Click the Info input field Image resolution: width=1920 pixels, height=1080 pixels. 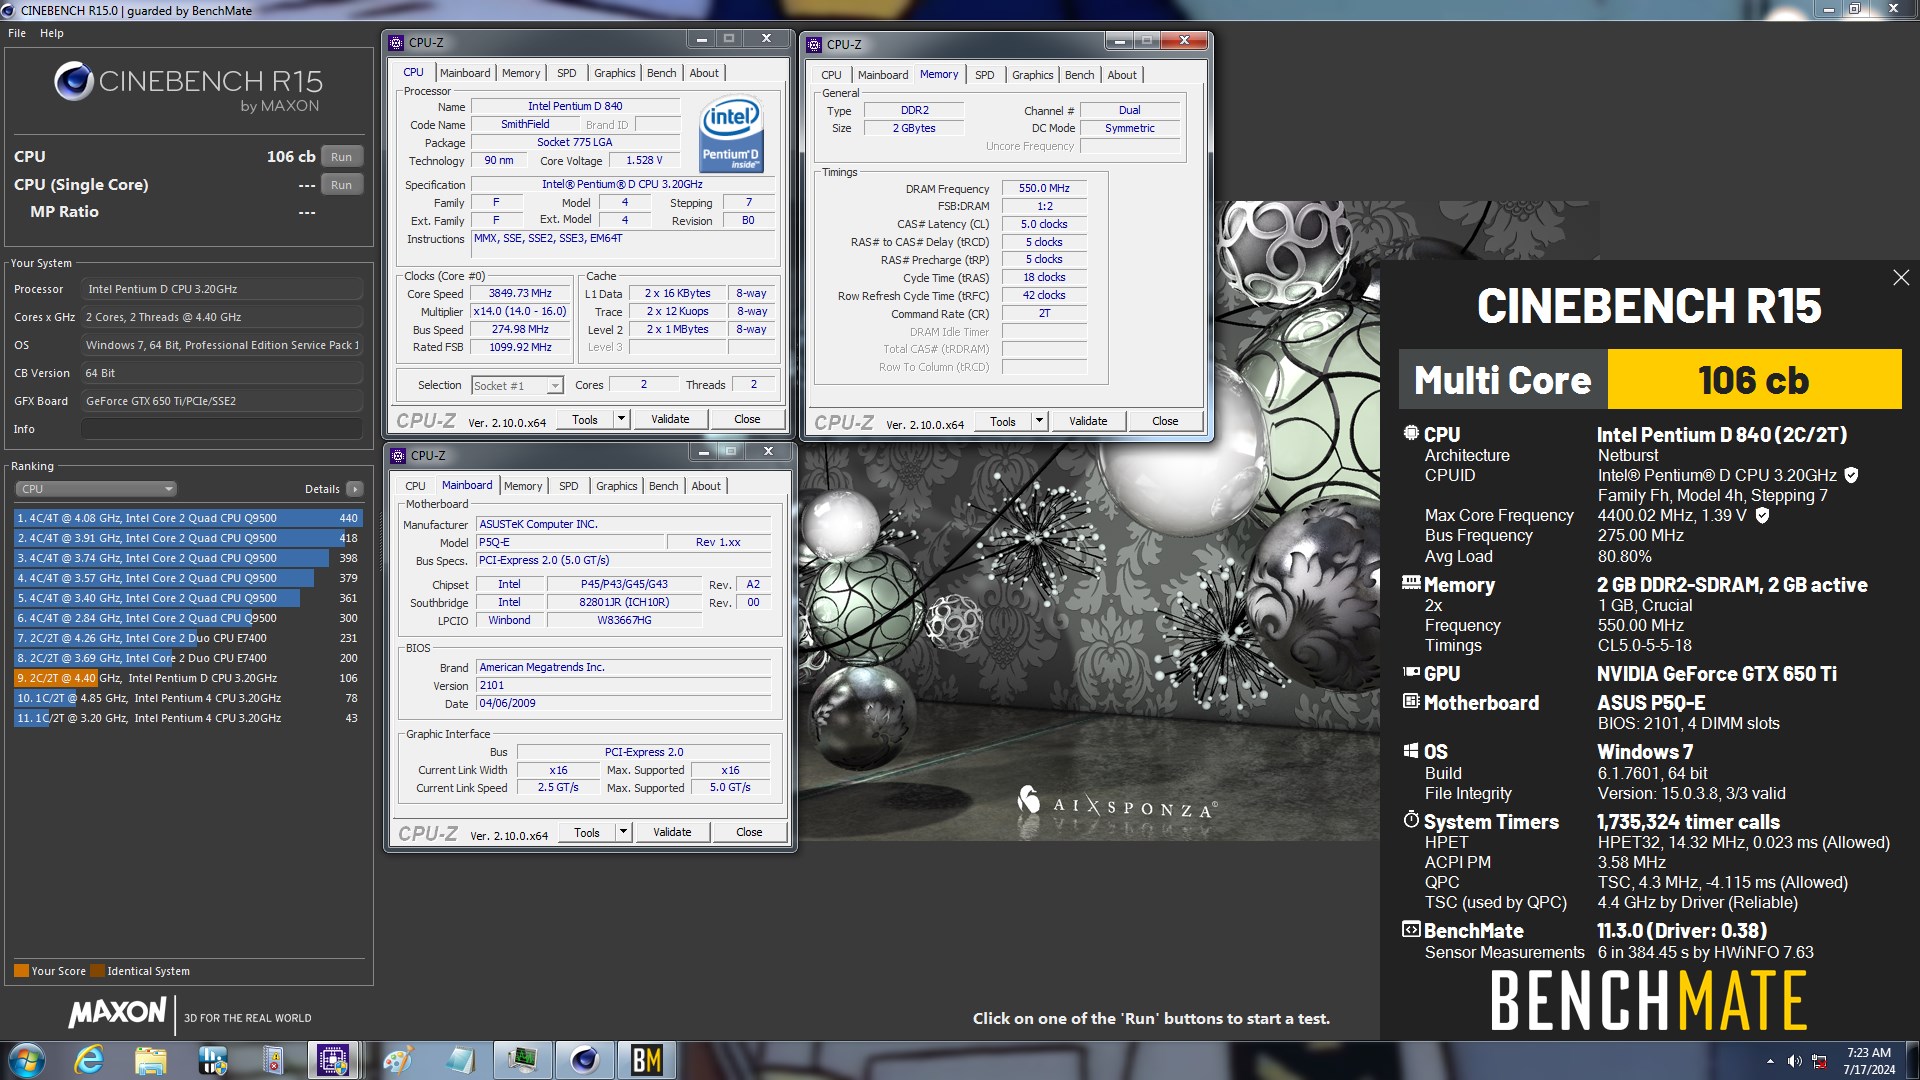pos(221,429)
